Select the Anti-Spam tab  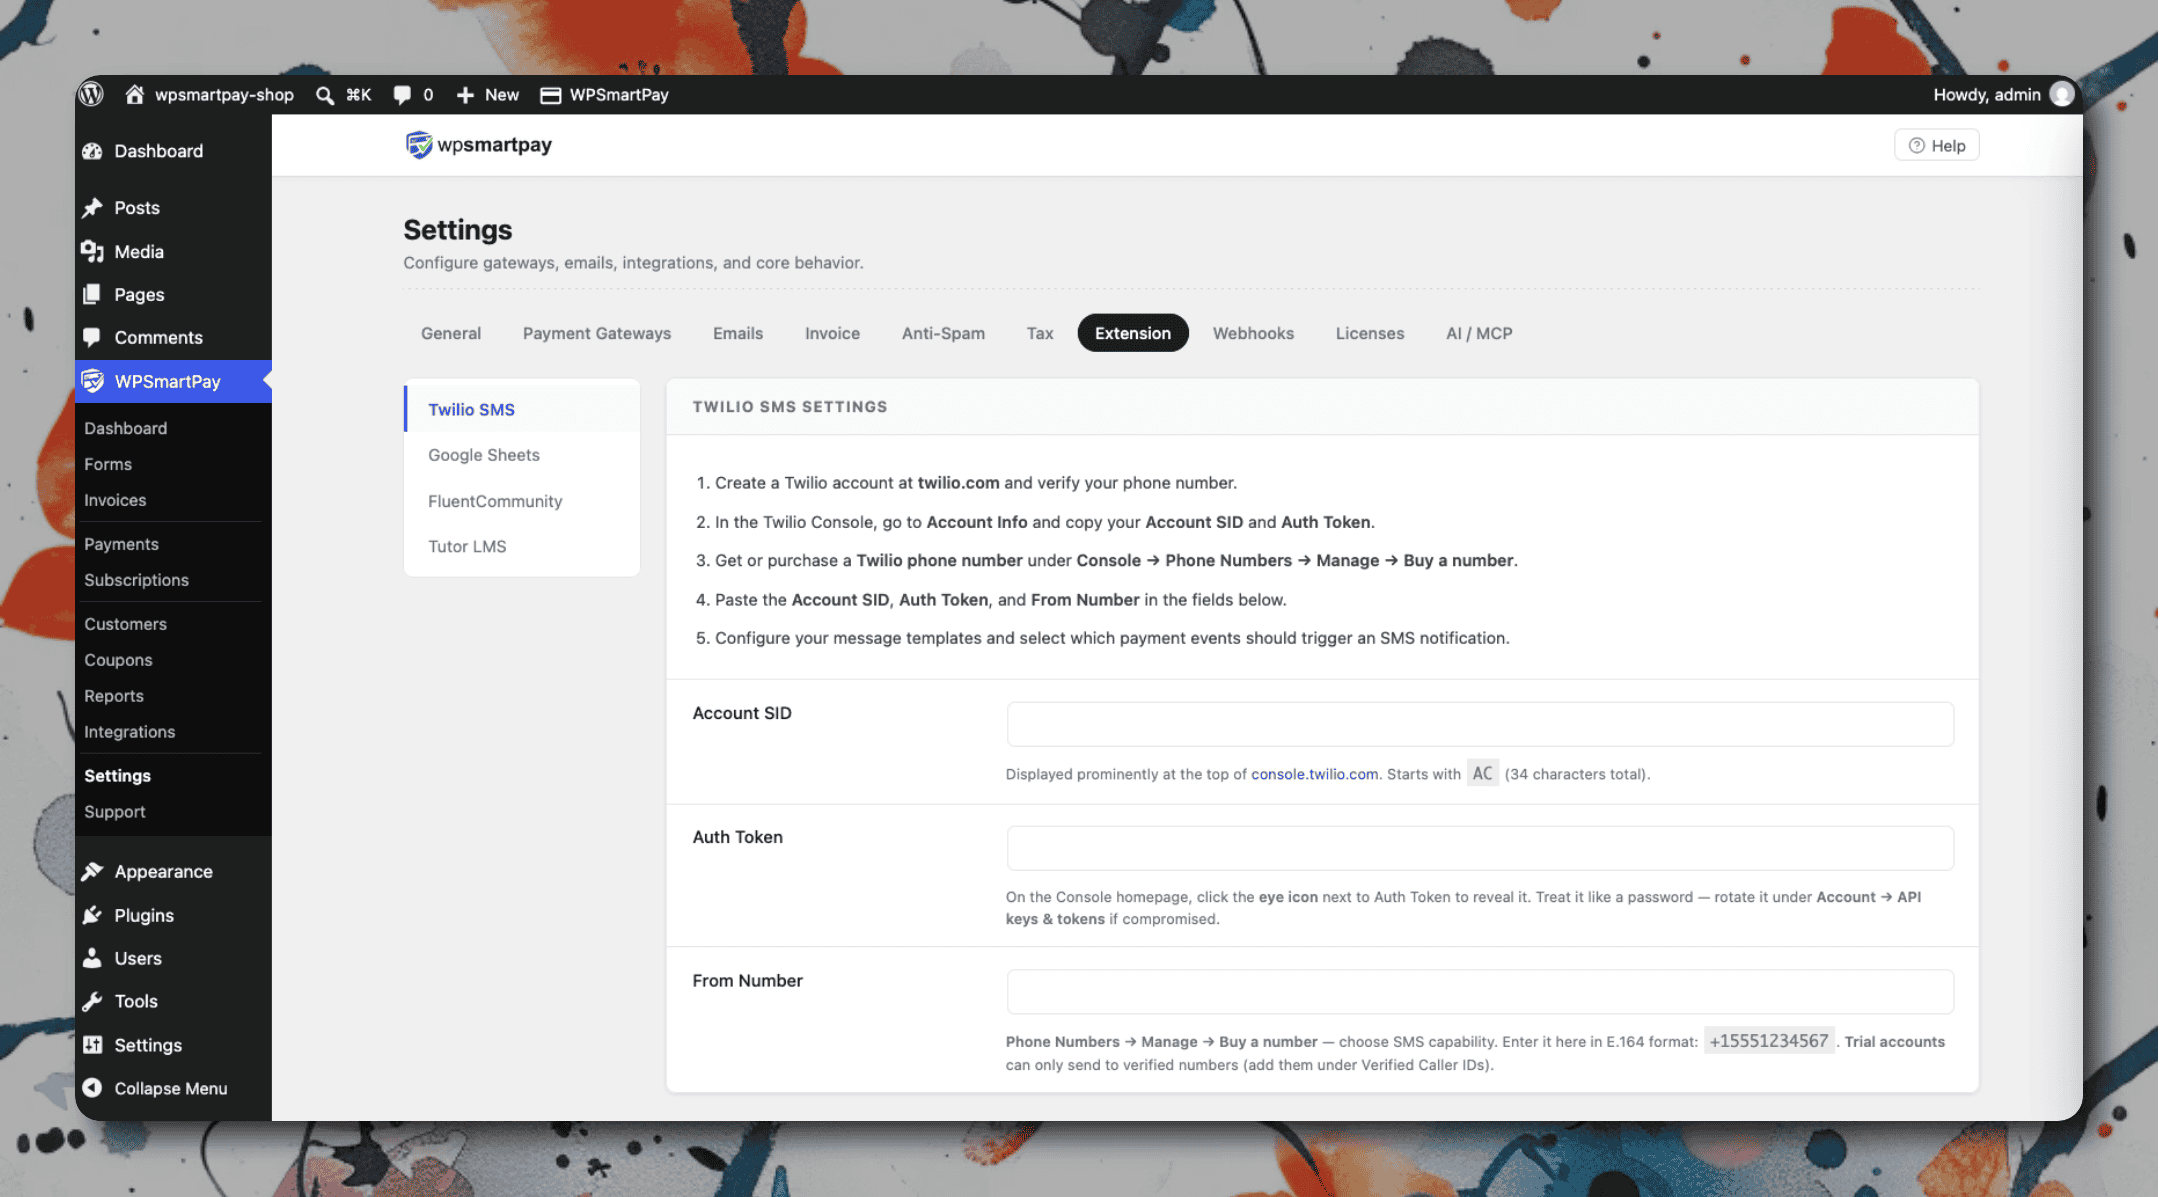(943, 333)
